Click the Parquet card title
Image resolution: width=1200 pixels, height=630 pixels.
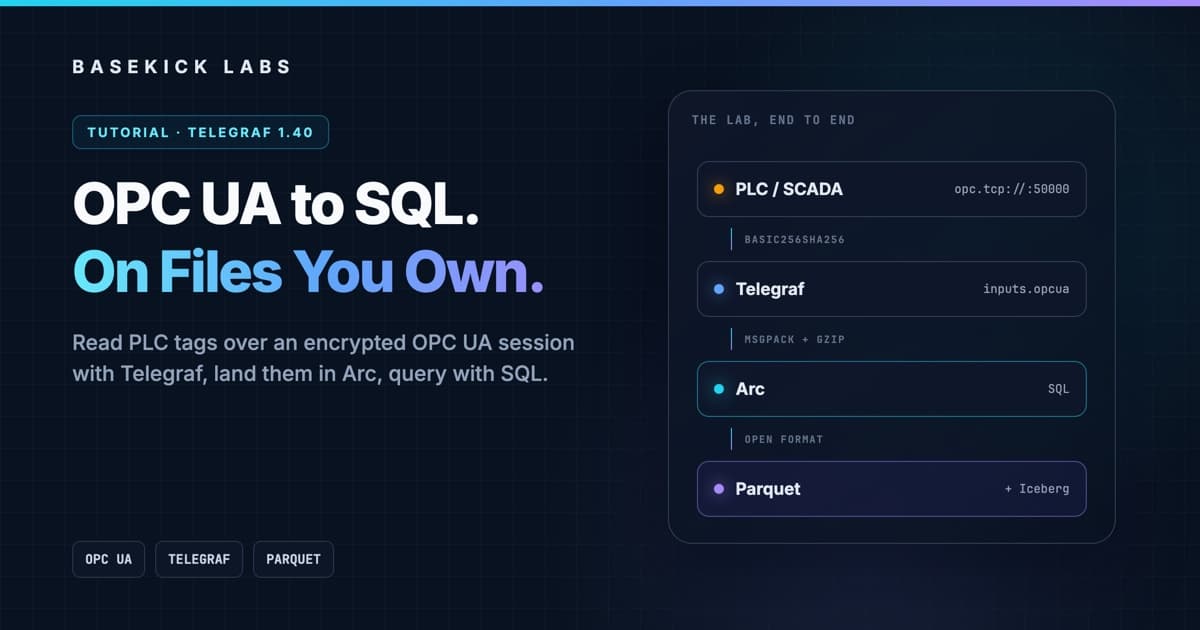(767, 489)
